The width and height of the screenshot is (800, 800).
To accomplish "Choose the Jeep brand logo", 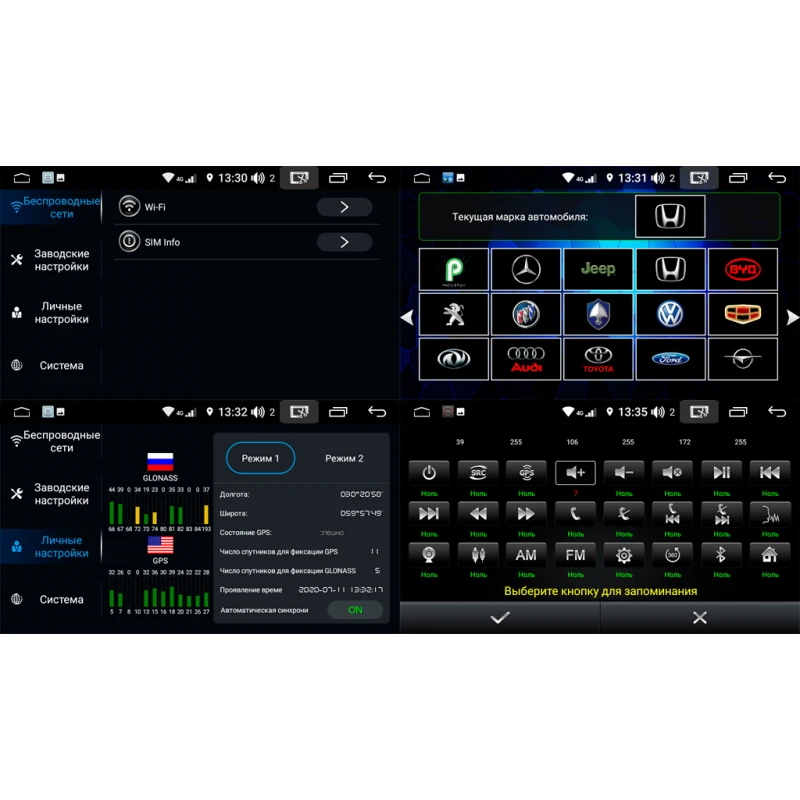I will click(x=598, y=269).
